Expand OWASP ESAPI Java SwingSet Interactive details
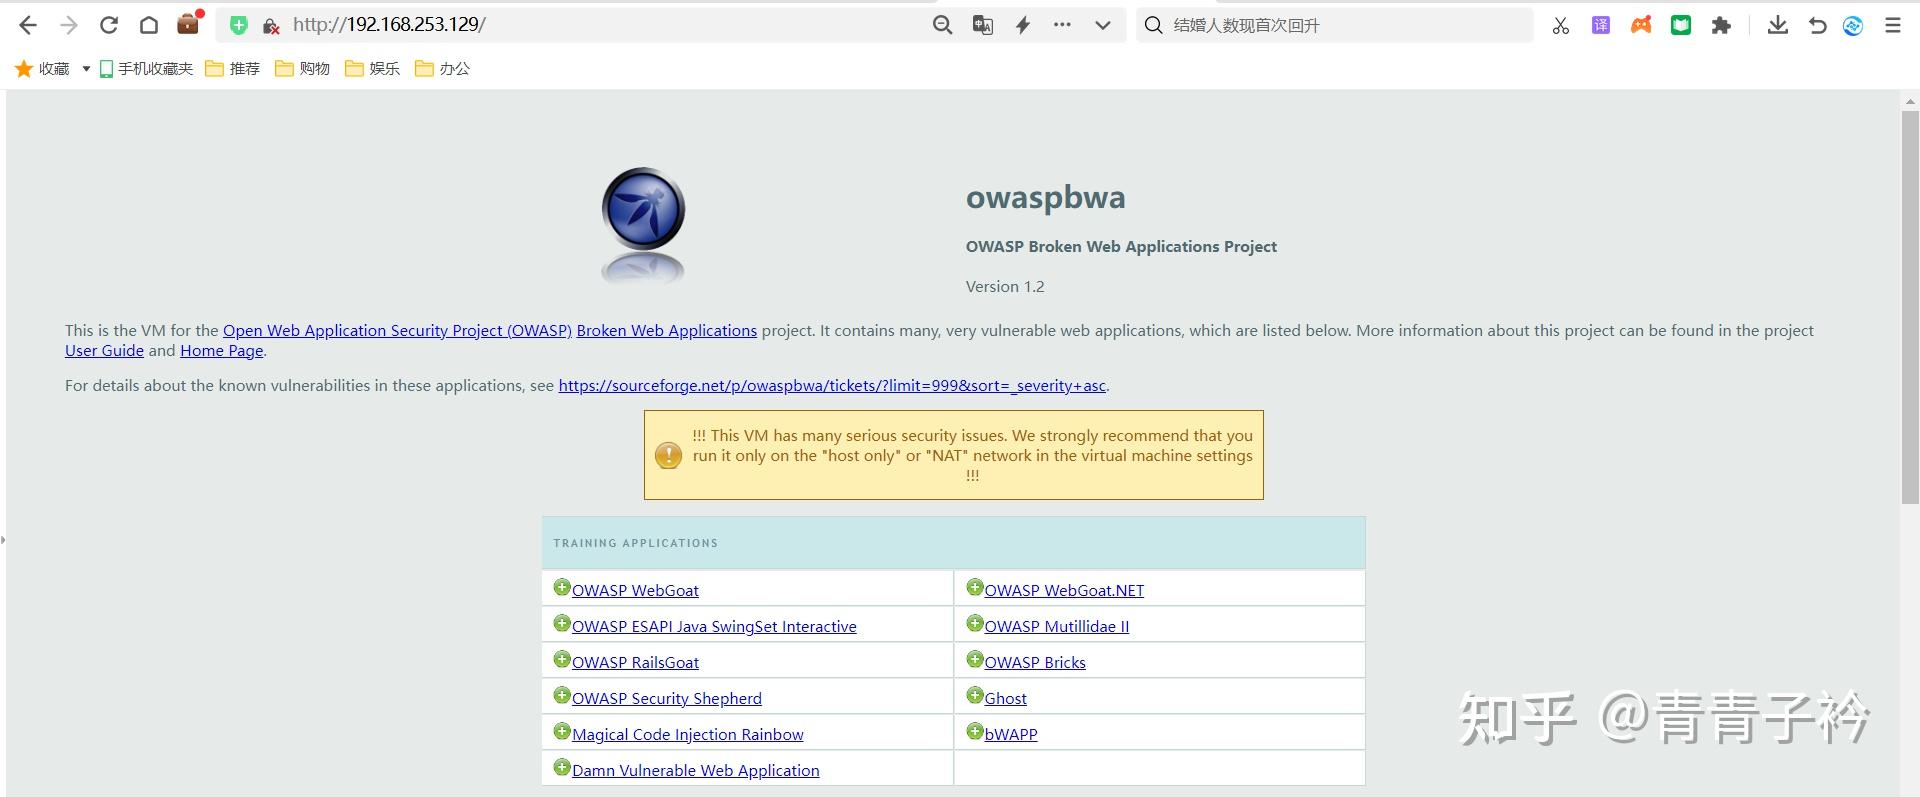The width and height of the screenshot is (1920, 797). tap(562, 624)
